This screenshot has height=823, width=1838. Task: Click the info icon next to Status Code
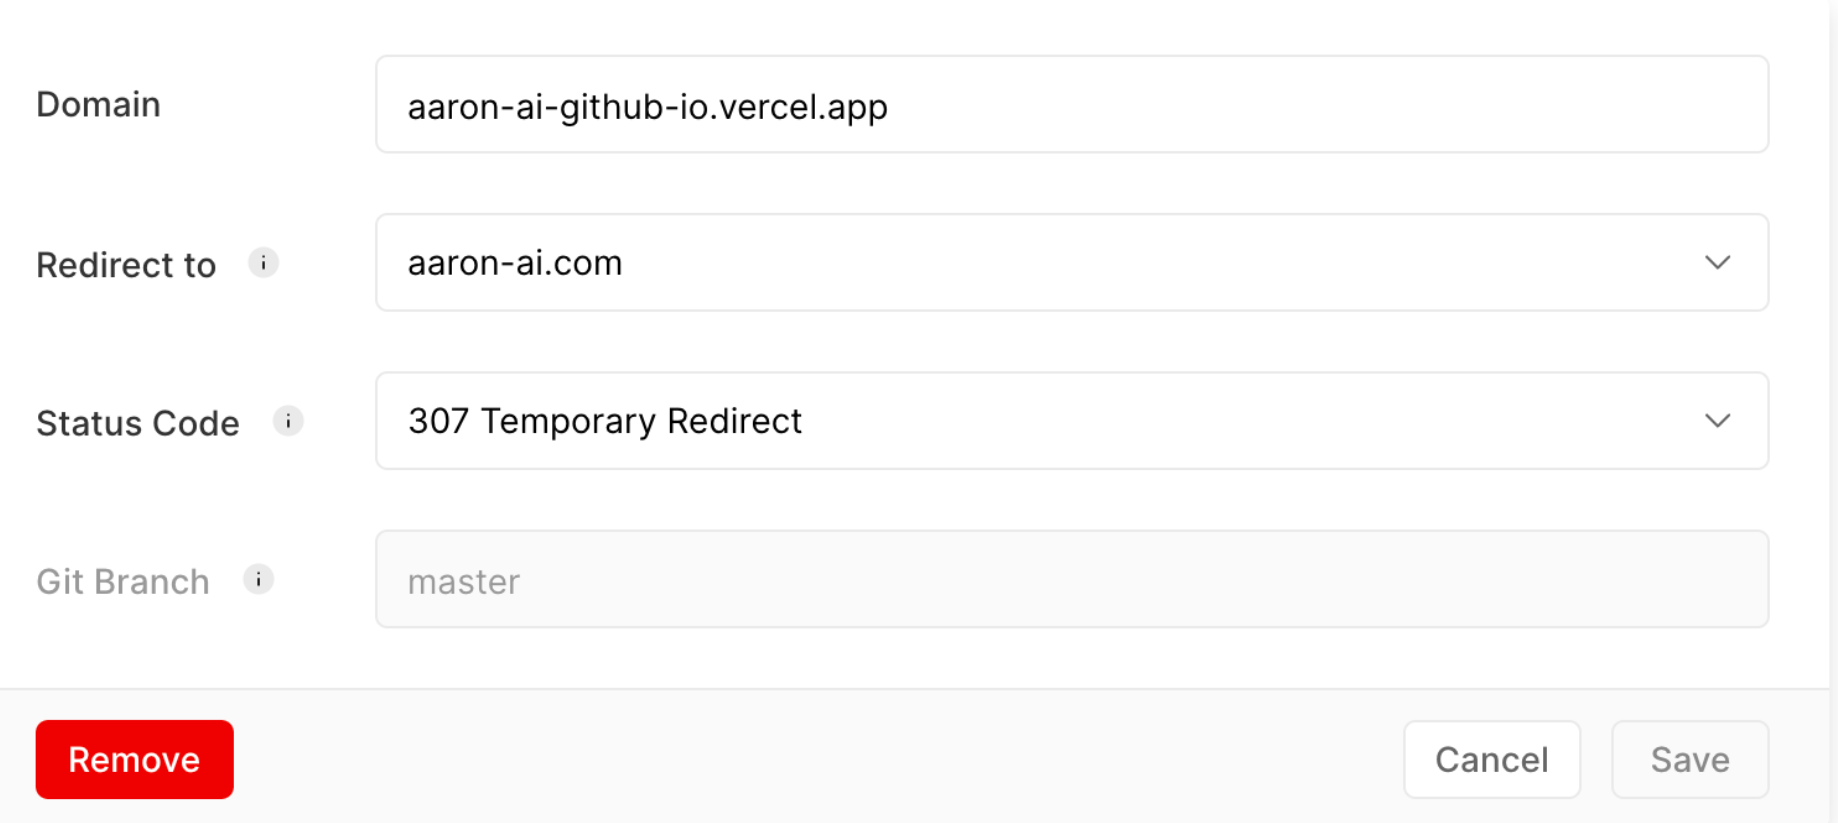287,421
